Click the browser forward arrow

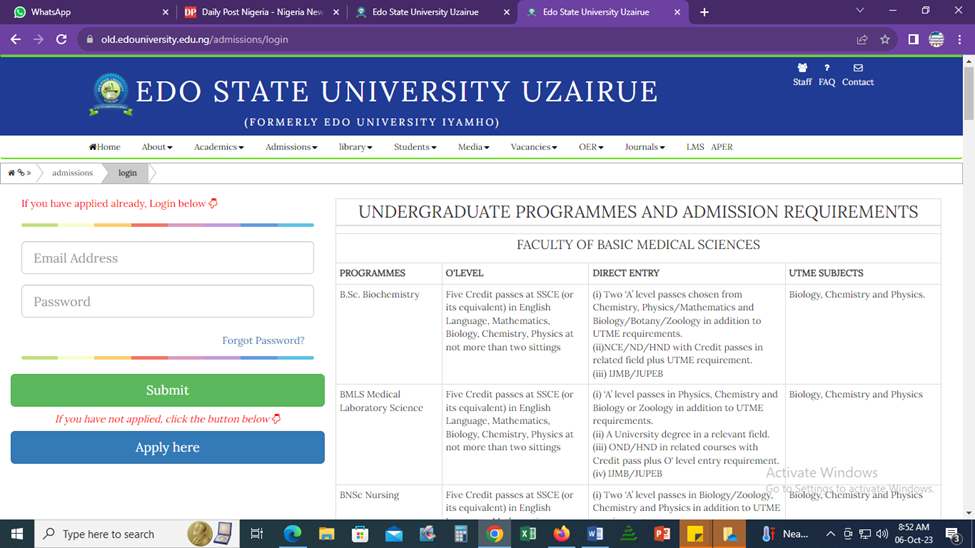pyautogui.click(x=39, y=39)
